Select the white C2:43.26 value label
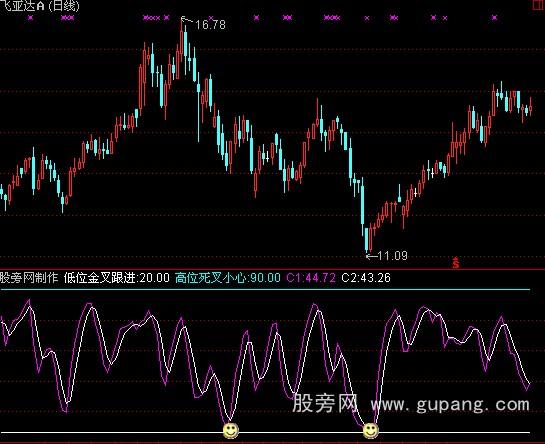Image resolution: width=545 pixels, height=444 pixels. coord(366,278)
